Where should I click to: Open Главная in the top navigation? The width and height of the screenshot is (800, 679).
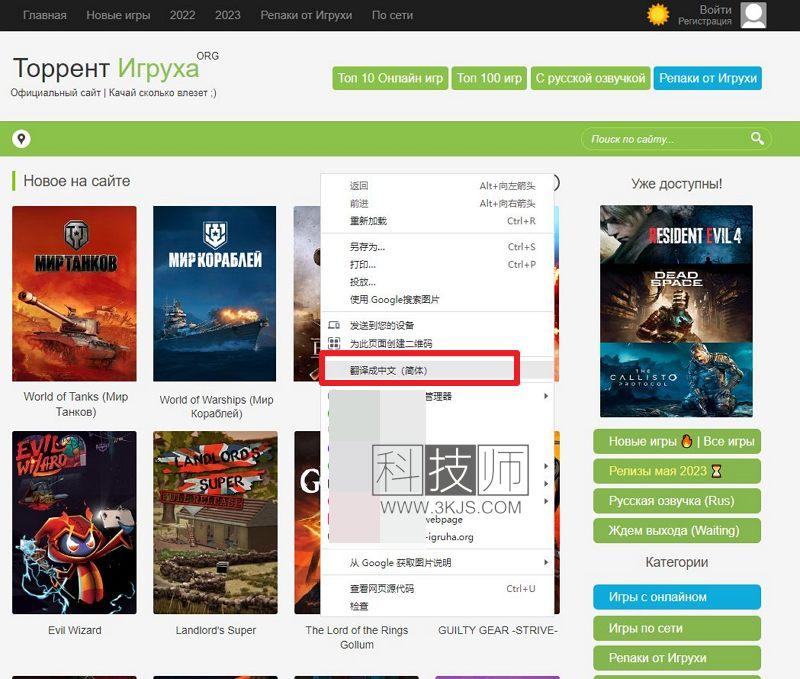[x=45, y=15]
